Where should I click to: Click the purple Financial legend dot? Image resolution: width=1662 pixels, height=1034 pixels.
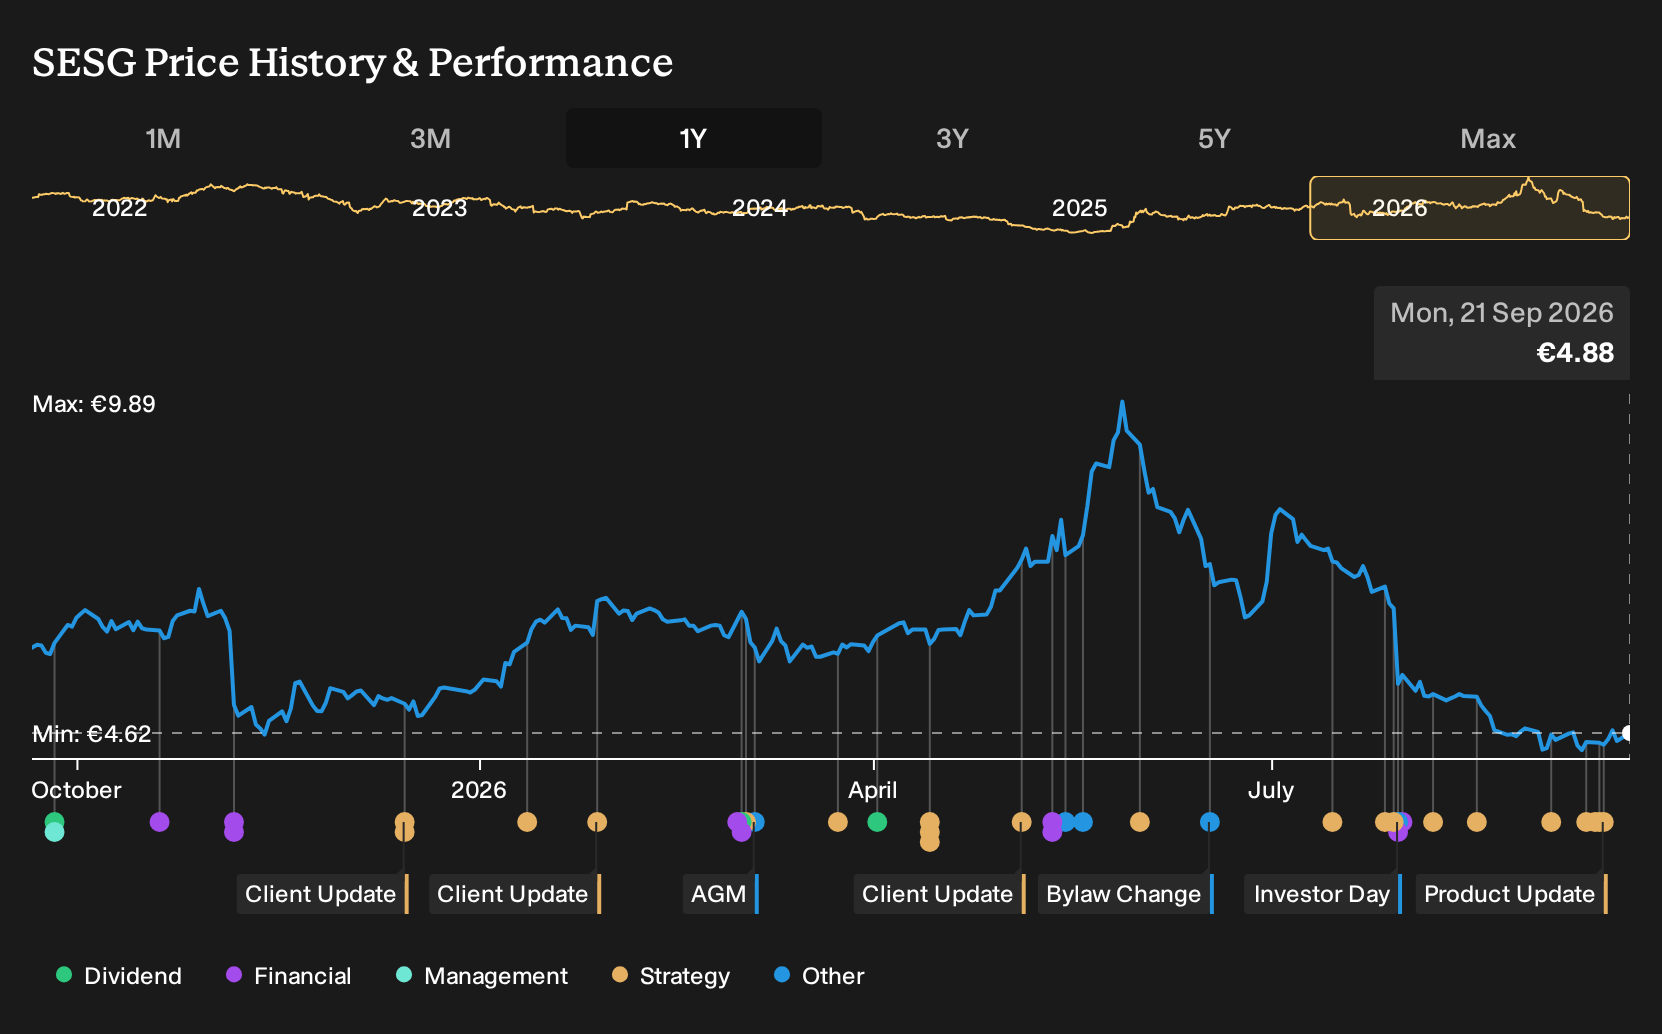234,974
